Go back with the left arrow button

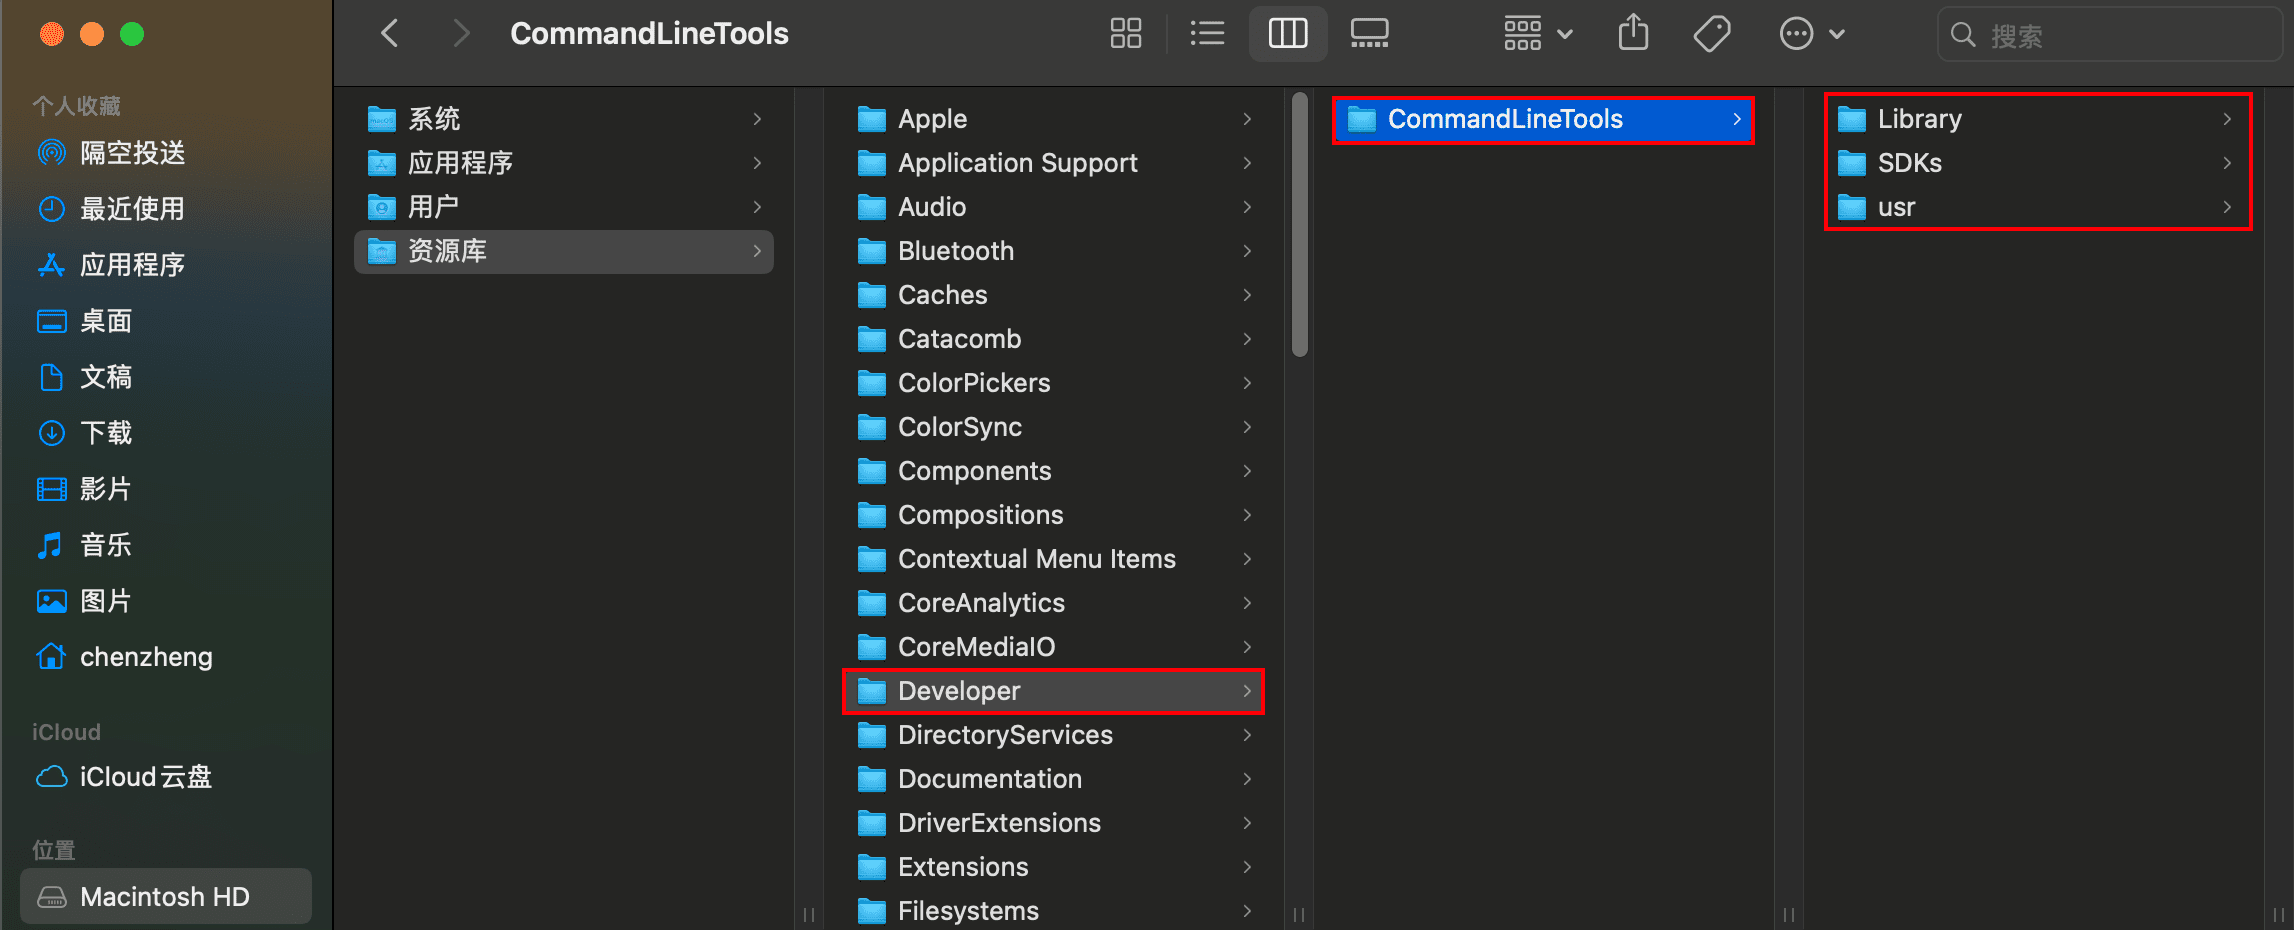click(x=390, y=34)
